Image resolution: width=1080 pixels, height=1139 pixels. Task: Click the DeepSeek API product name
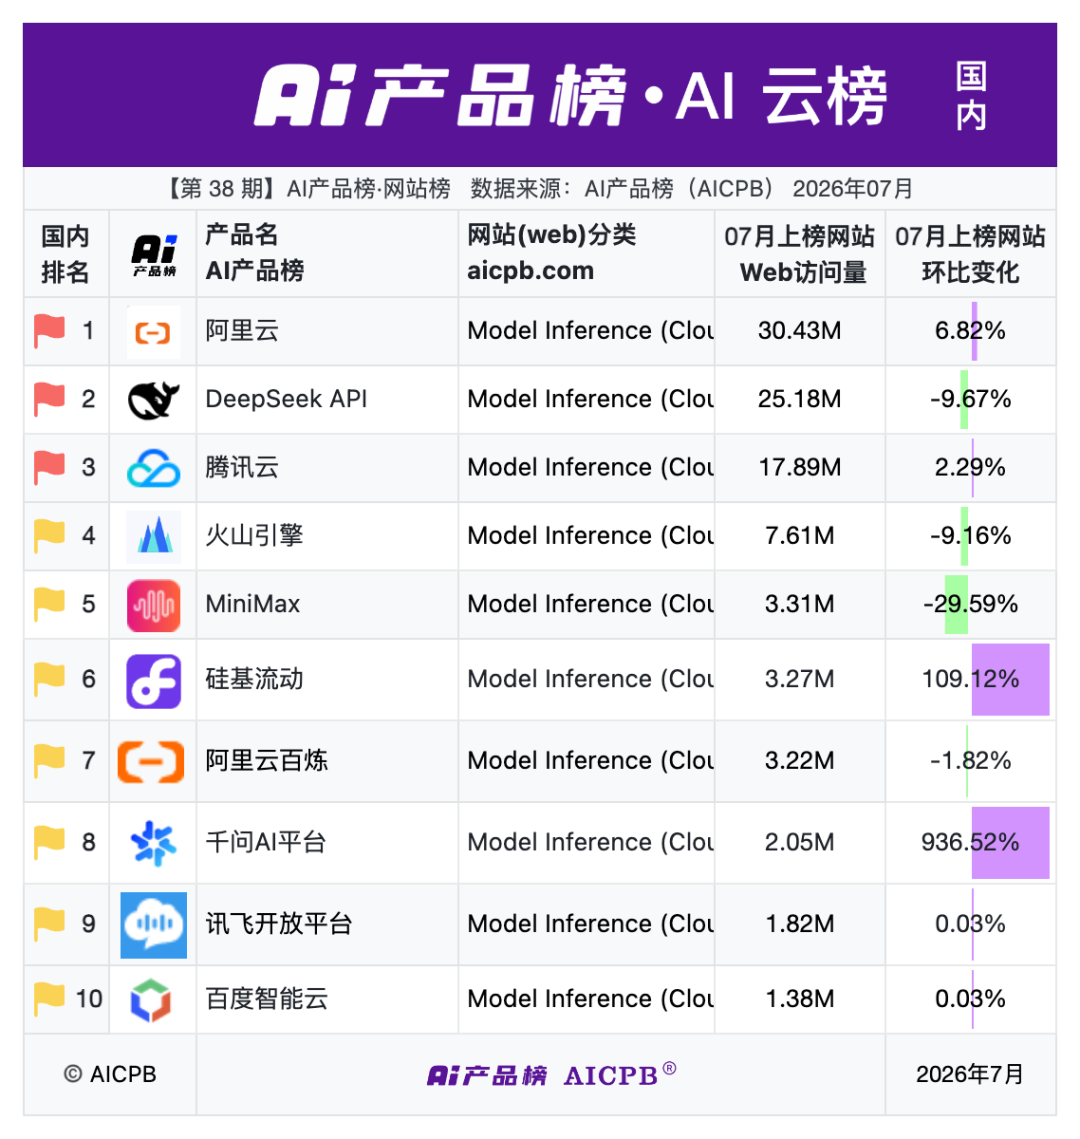286,399
